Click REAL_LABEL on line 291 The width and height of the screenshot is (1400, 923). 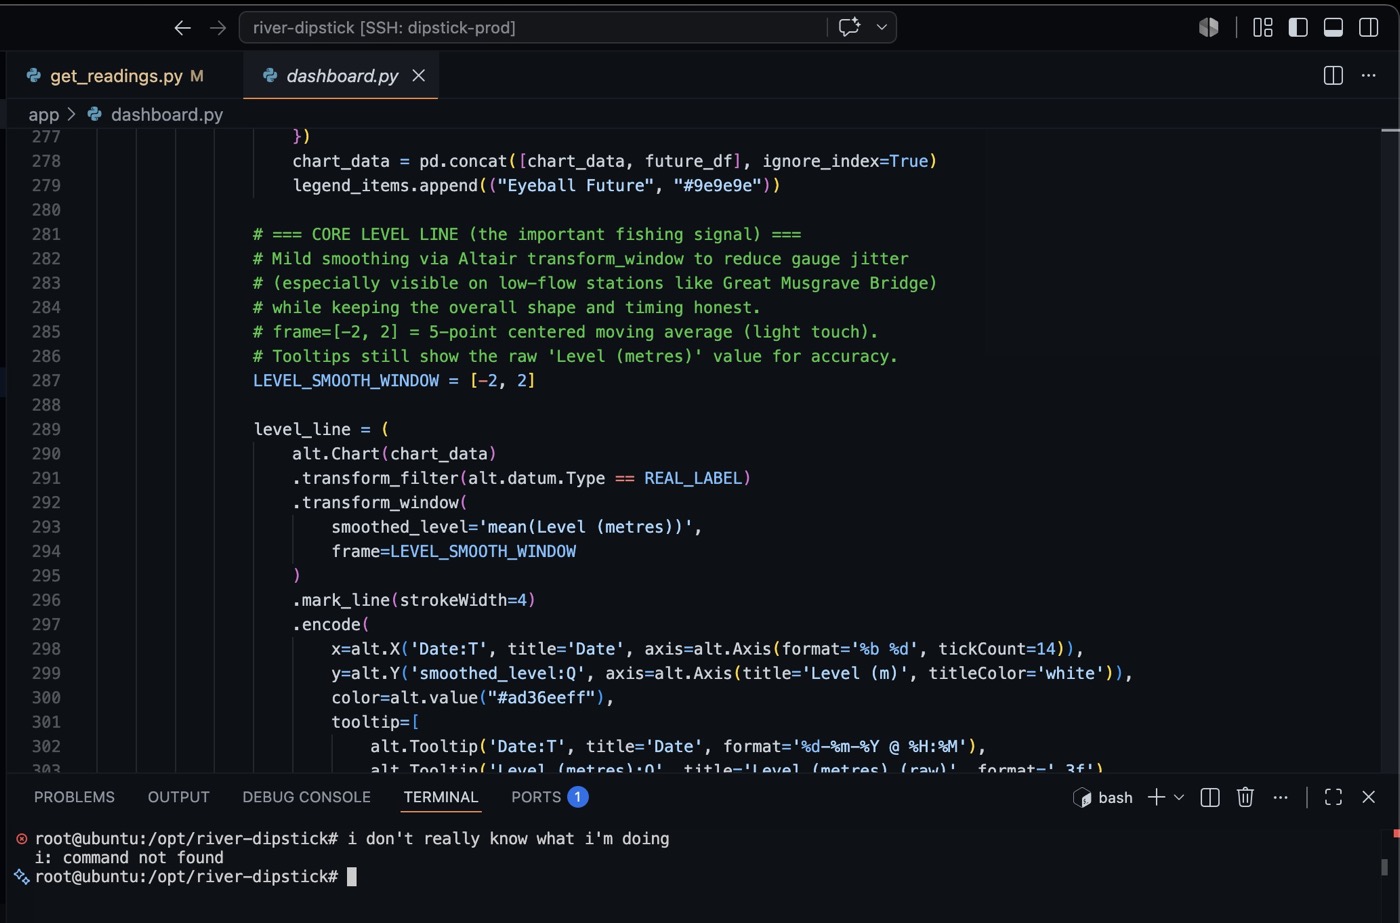tap(692, 478)
